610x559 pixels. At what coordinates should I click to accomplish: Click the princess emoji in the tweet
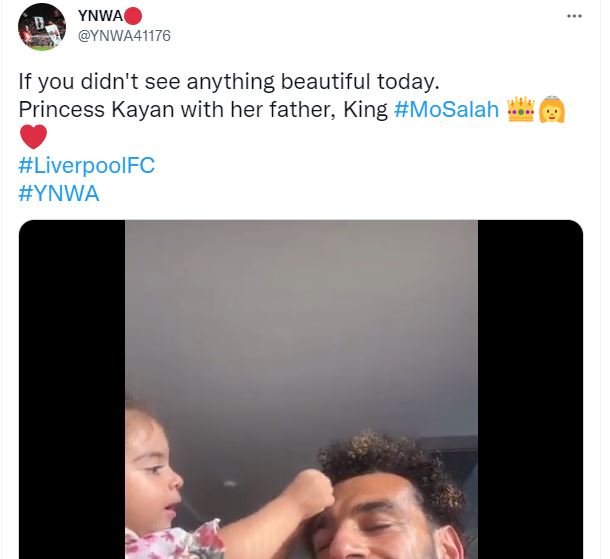552,110
